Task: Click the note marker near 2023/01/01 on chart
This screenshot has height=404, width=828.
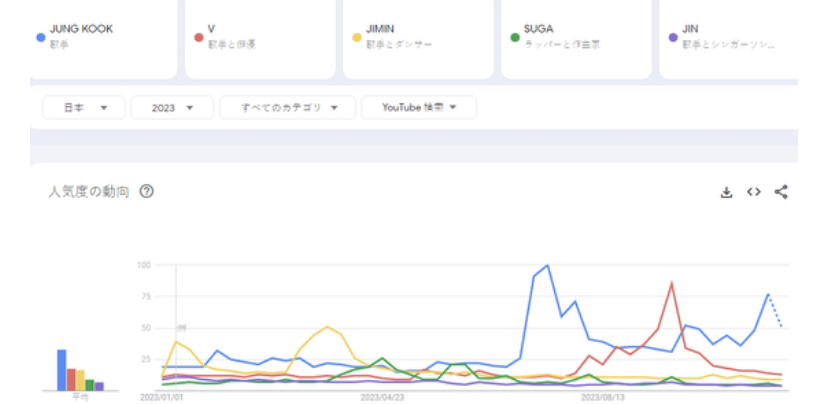Action: pos(181,328)
